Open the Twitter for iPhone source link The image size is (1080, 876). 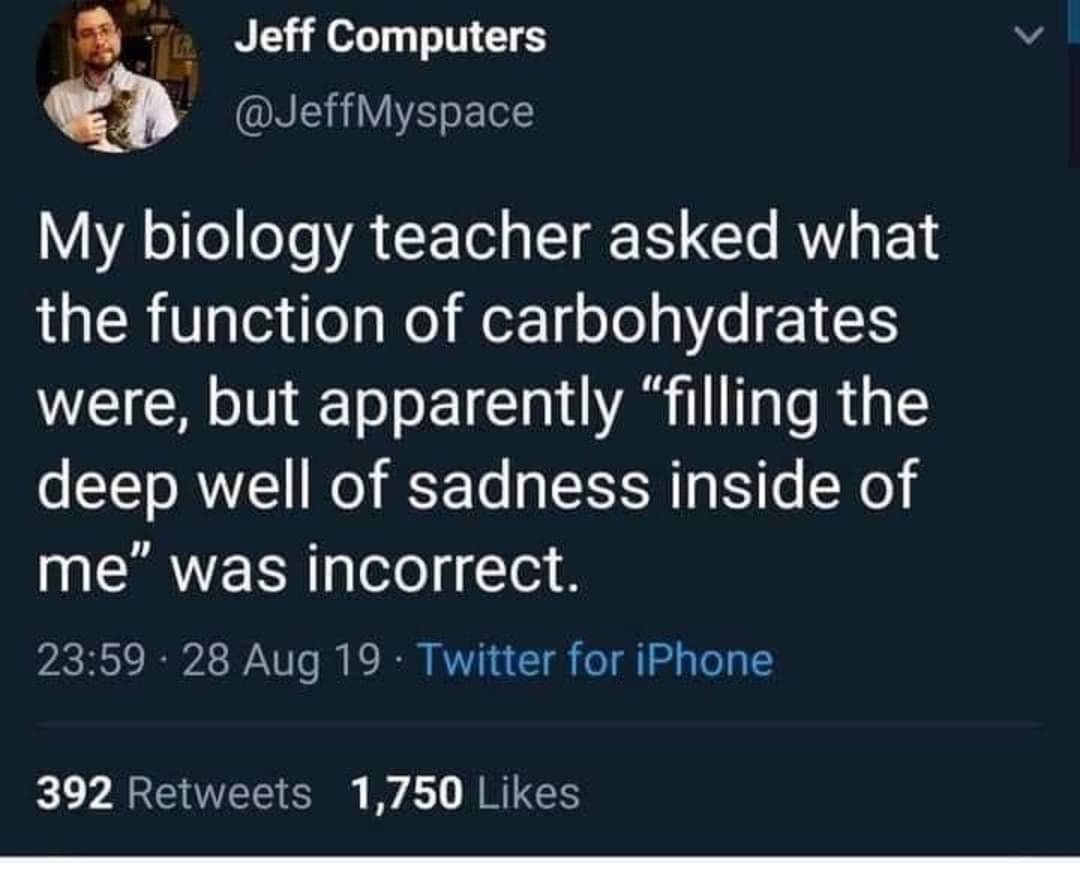[594, 660]
